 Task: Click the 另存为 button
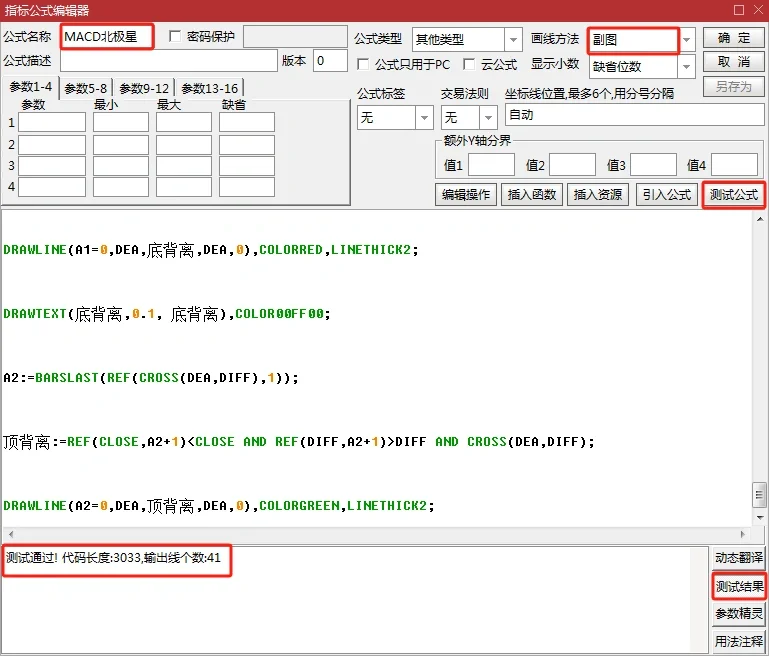click(x=734, y=86)
